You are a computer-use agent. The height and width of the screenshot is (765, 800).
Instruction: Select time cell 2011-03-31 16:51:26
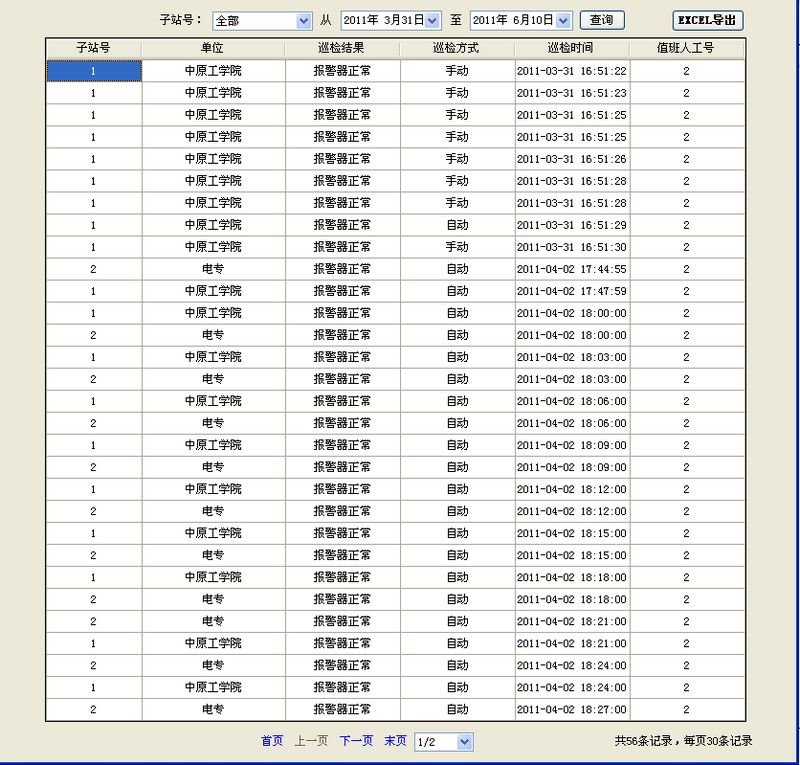click(x=572, y=159)
